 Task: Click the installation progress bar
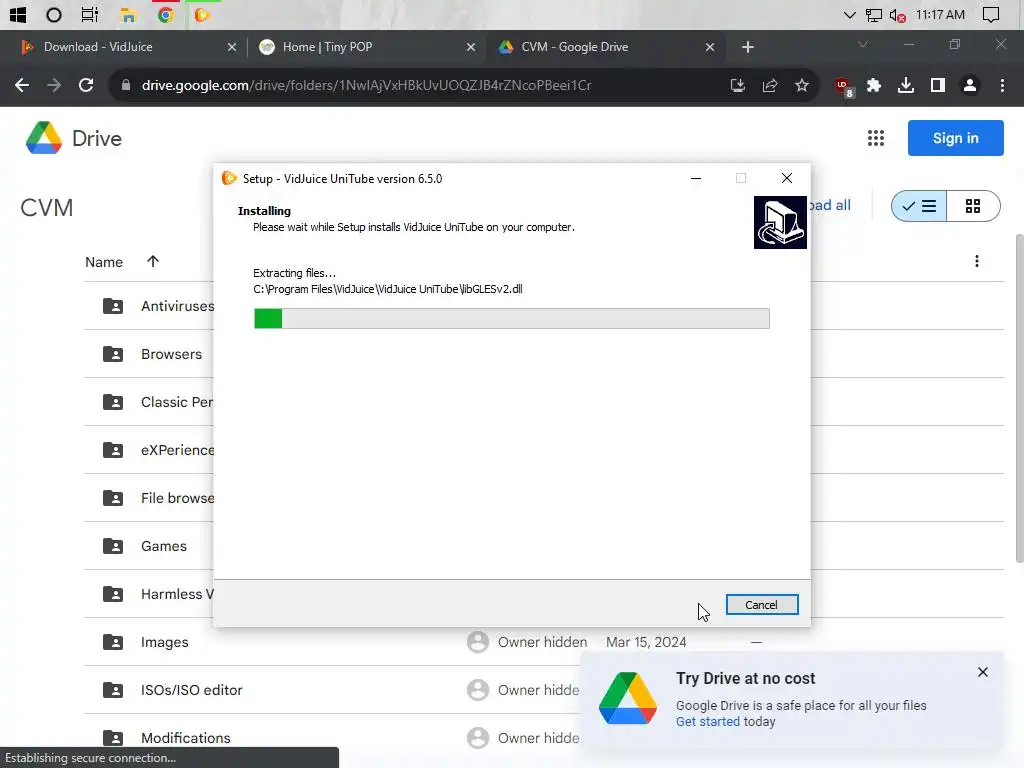coord(511,319)
